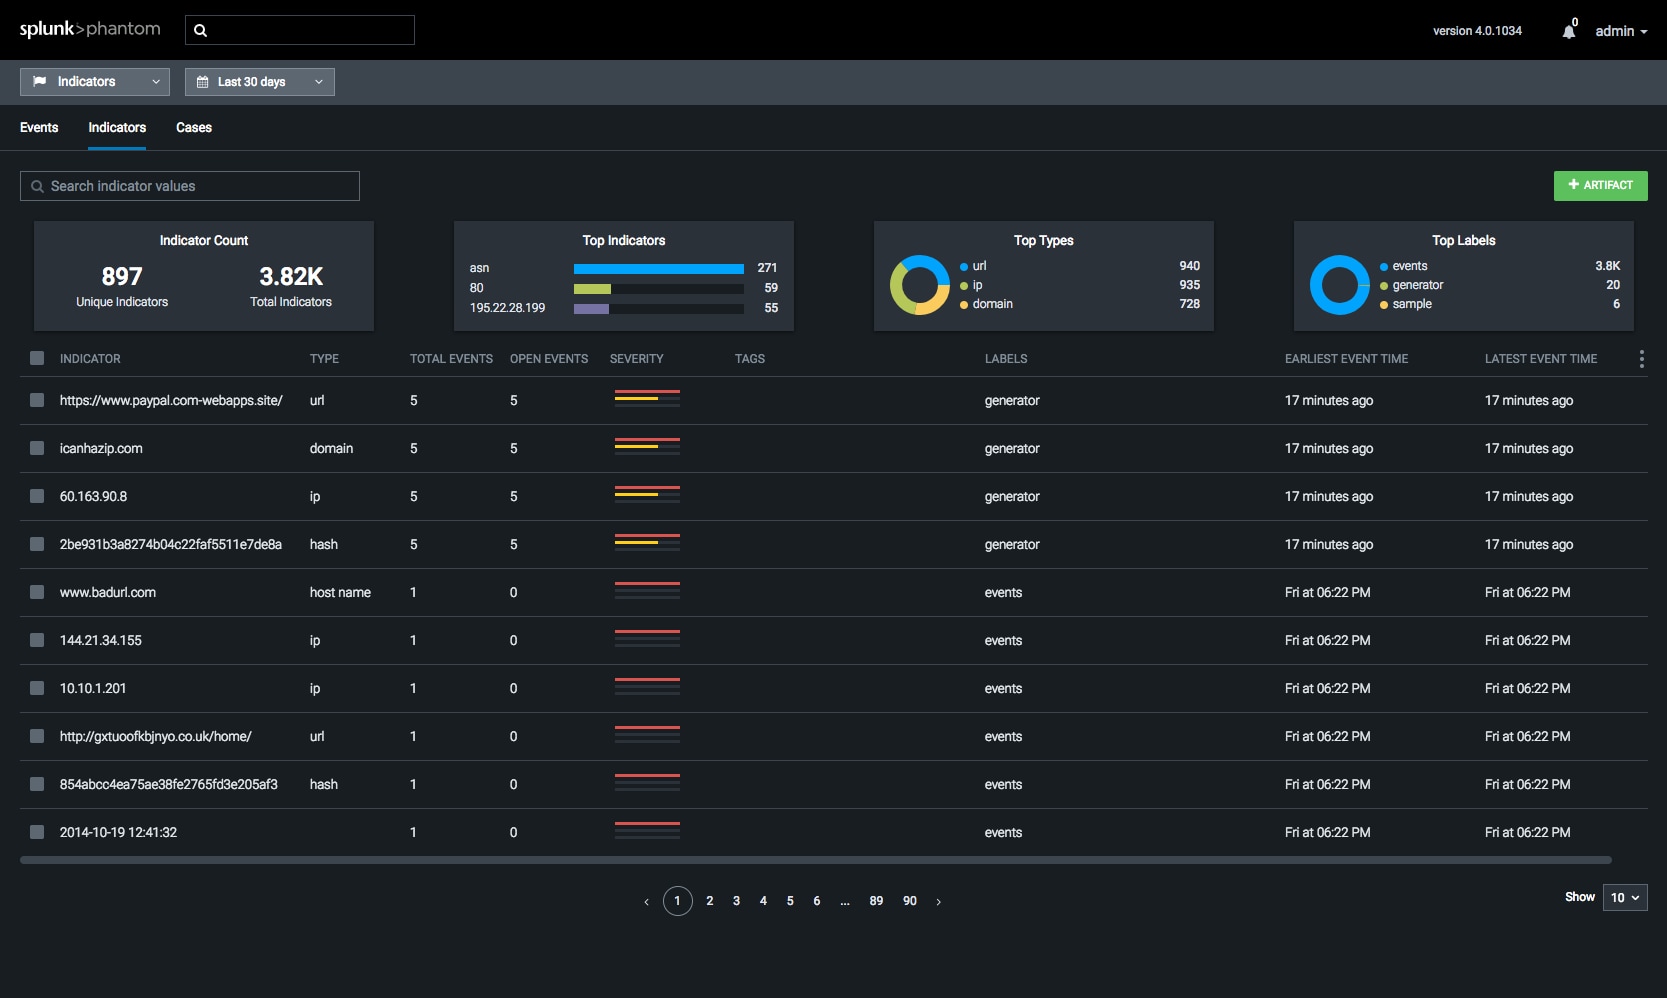
Task: Check the gxtuoofkbjnyo.co.uk row checkbox
Action: click(37, 736)
